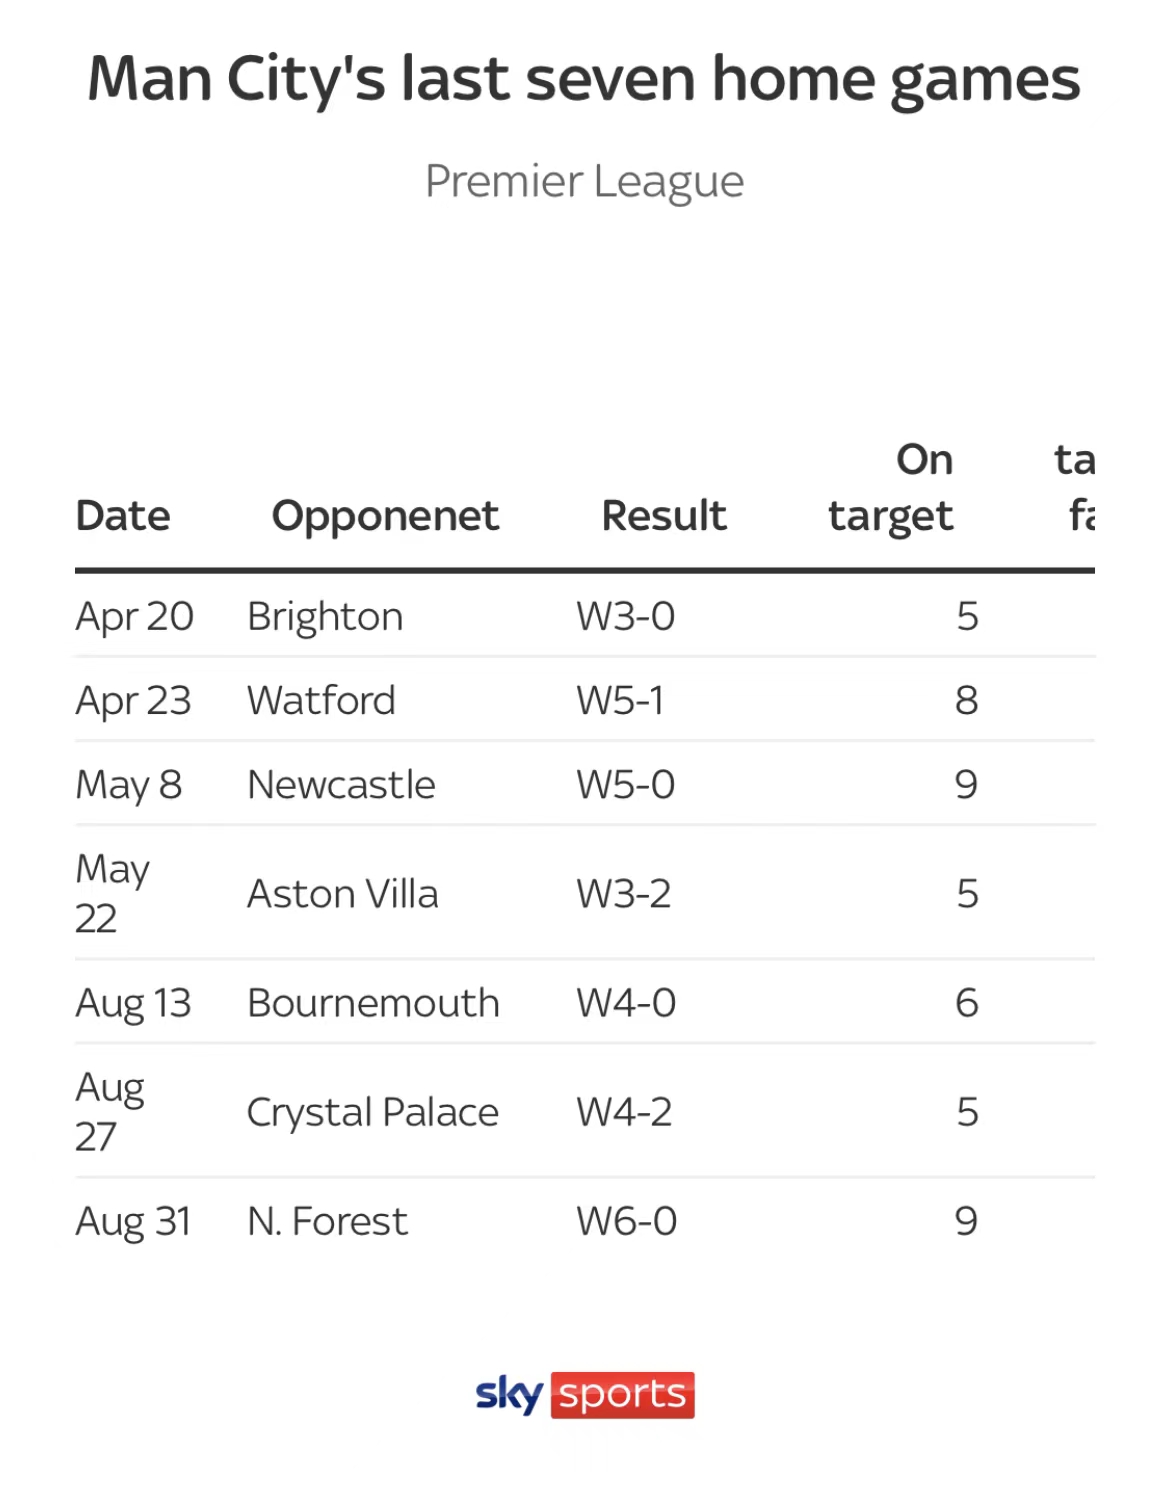Click the Aug 31 date cell

(x=133, y=1222)
